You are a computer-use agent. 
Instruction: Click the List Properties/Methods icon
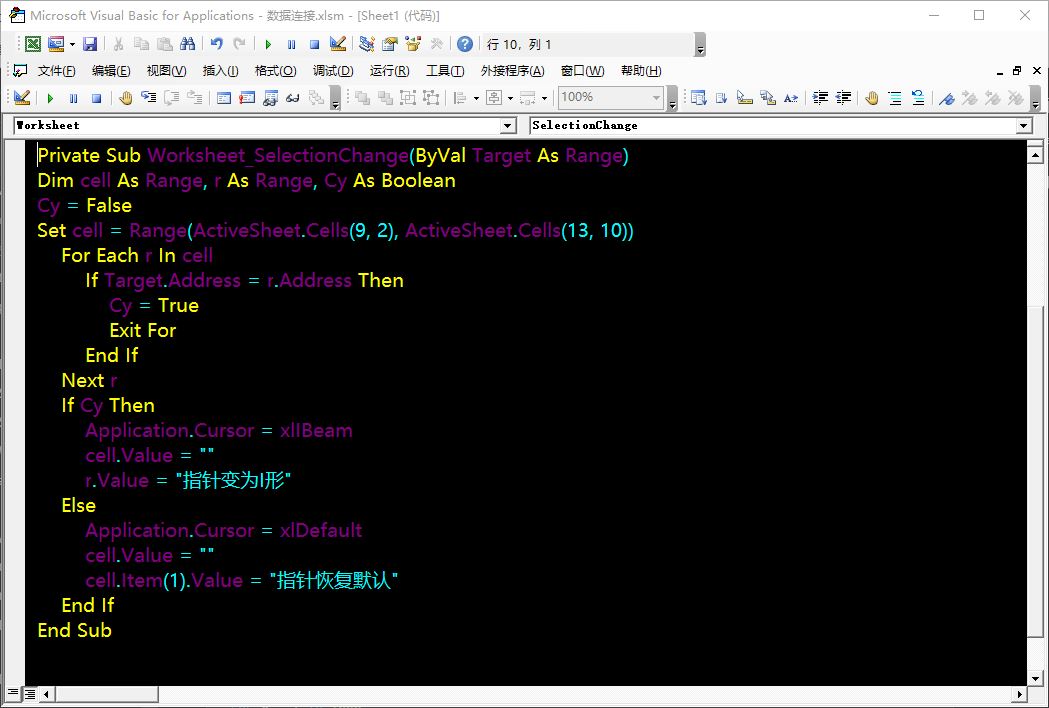coord(698,98)
